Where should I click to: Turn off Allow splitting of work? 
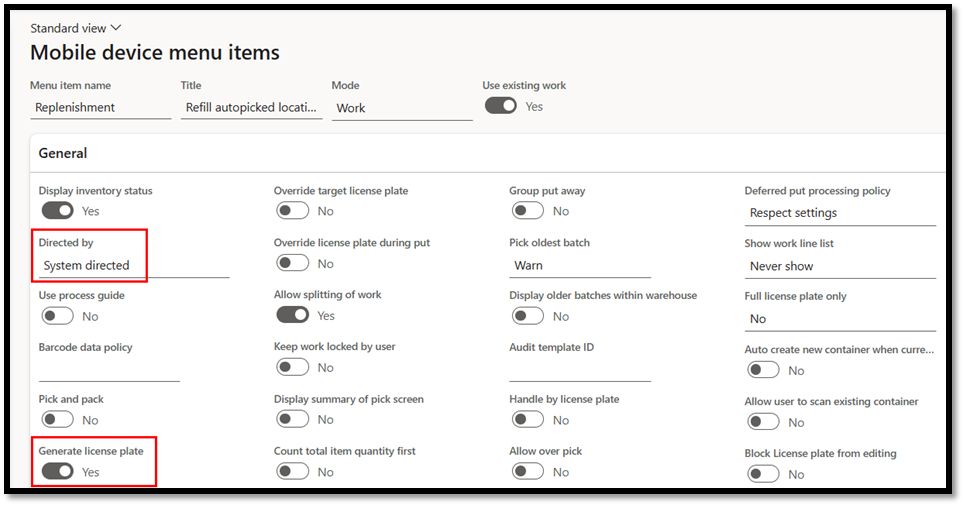[x=292, y=315]
